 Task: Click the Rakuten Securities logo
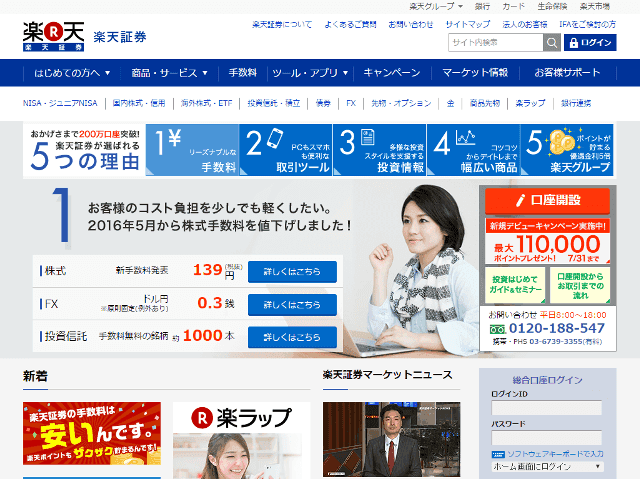[53, 36]
